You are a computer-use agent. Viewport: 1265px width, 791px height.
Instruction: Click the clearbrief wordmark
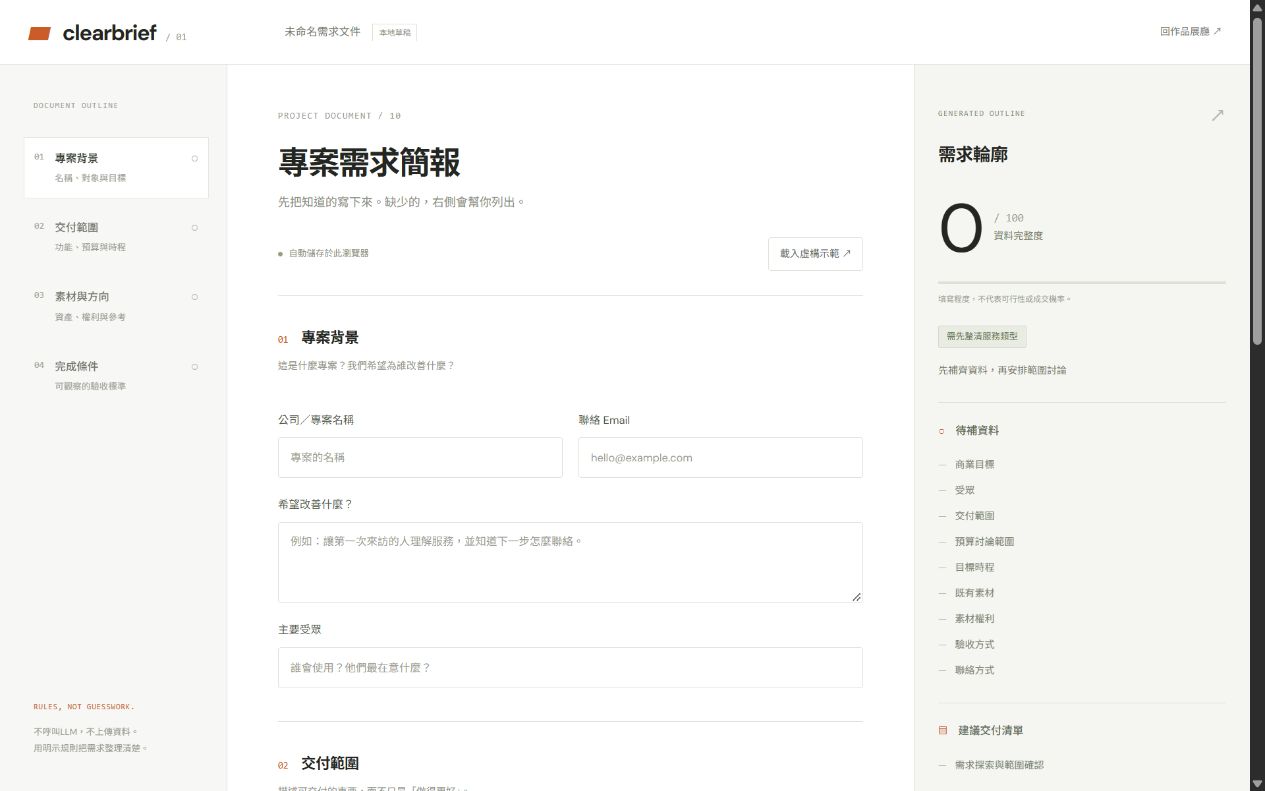click(x=109, y=33)
